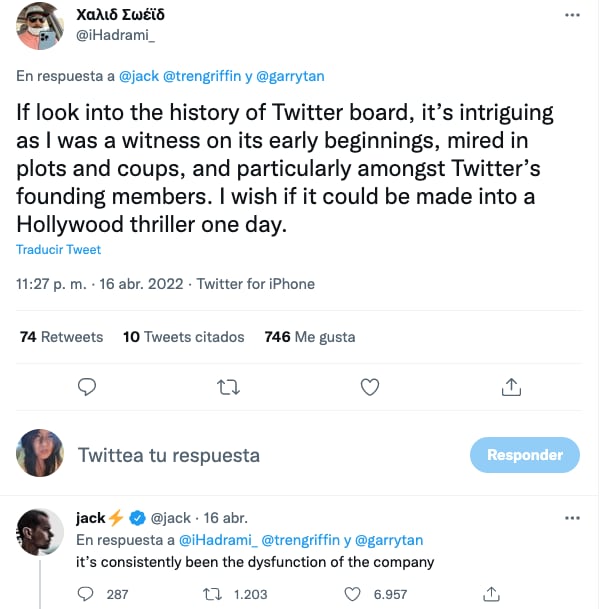This screenshot has height=609, width=603.
Task: Open more options menu on jack's reply
Action: (572, 518)
